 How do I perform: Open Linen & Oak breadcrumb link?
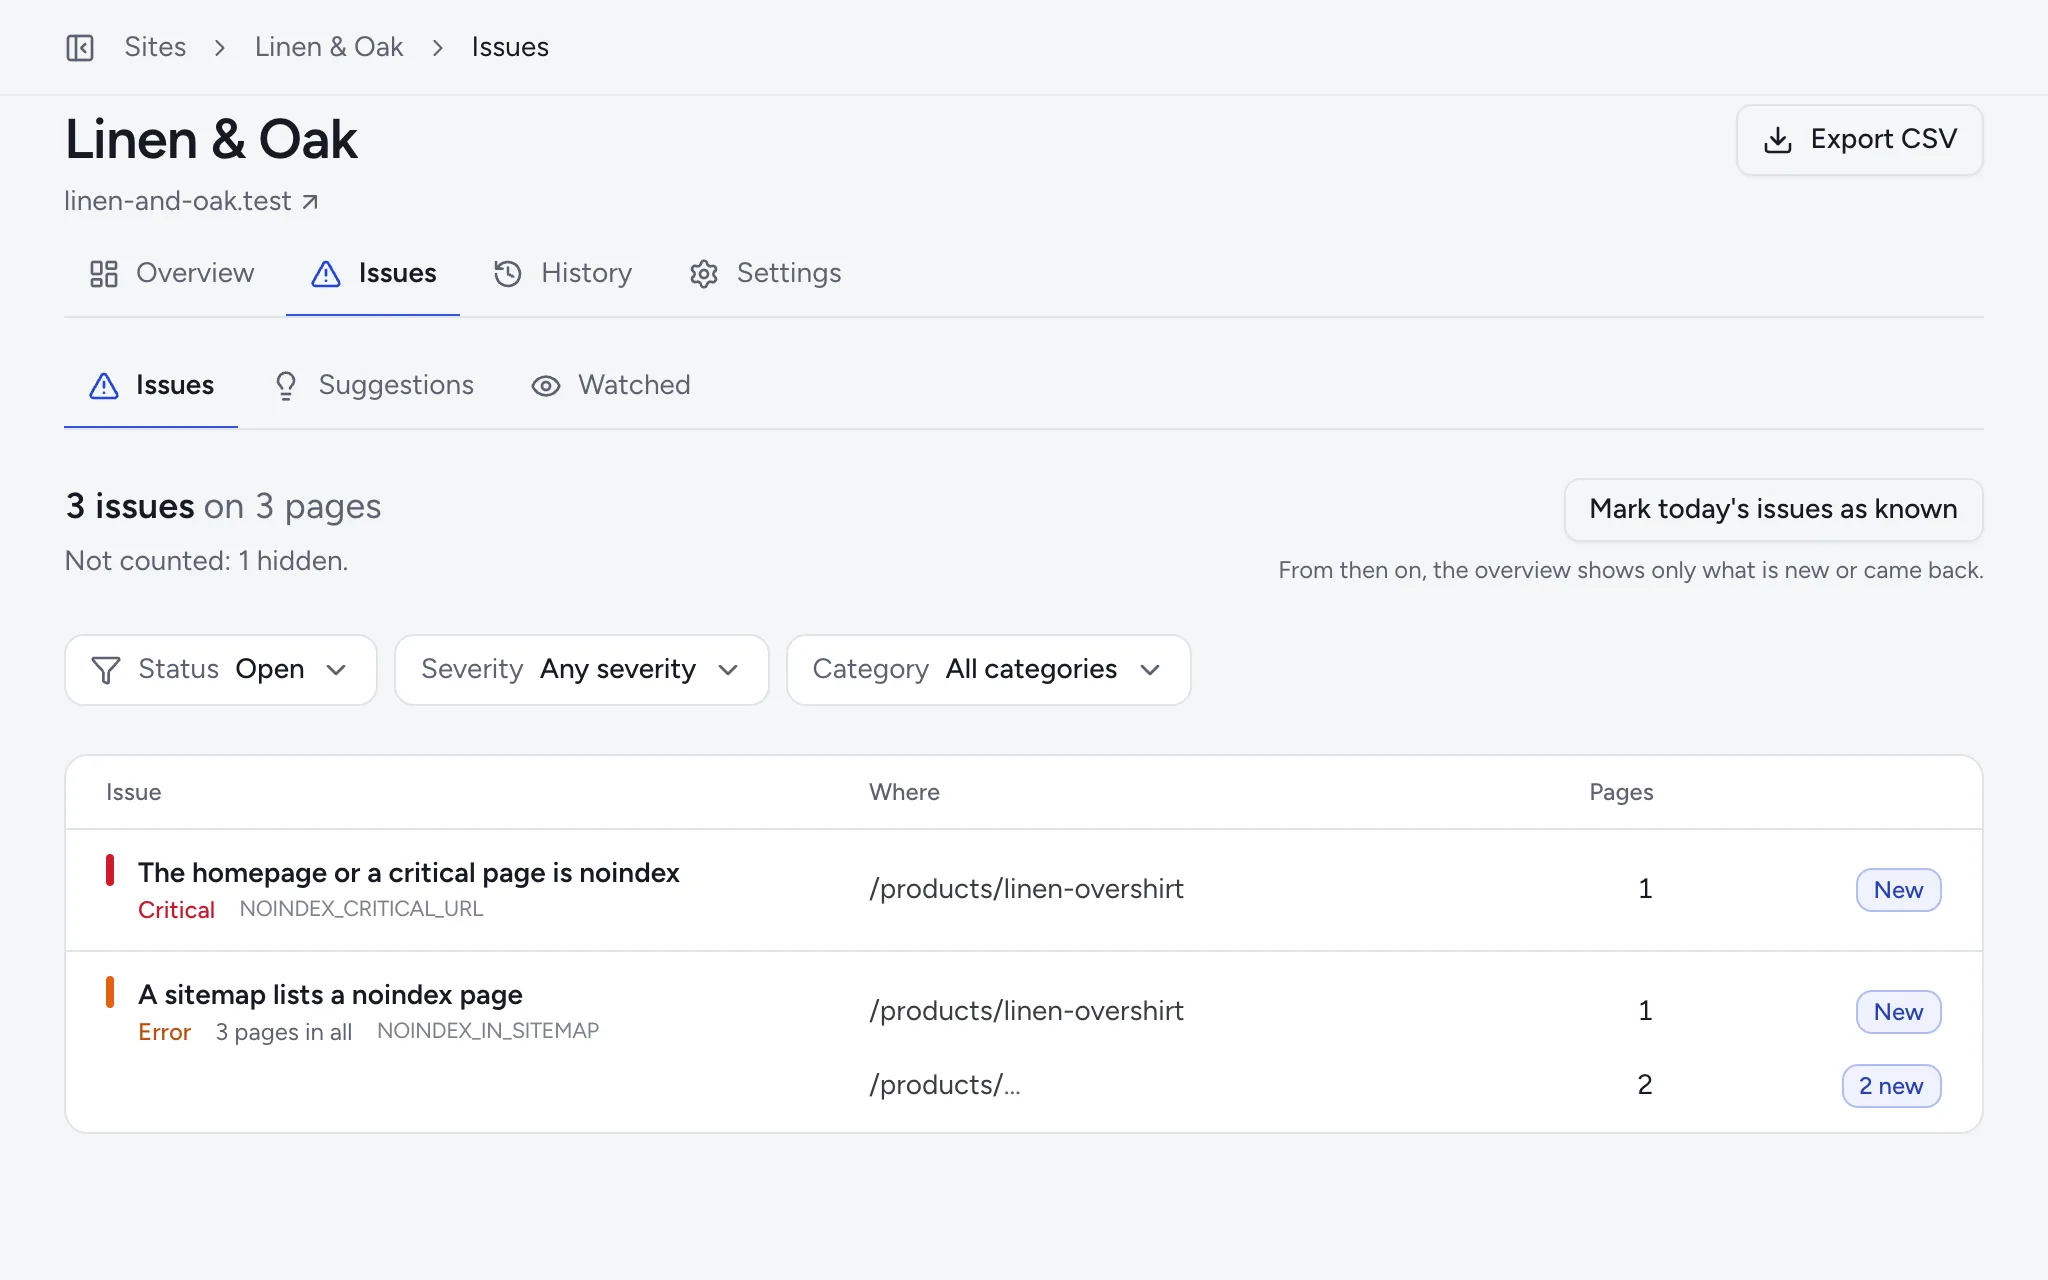(x=329, y=47)
